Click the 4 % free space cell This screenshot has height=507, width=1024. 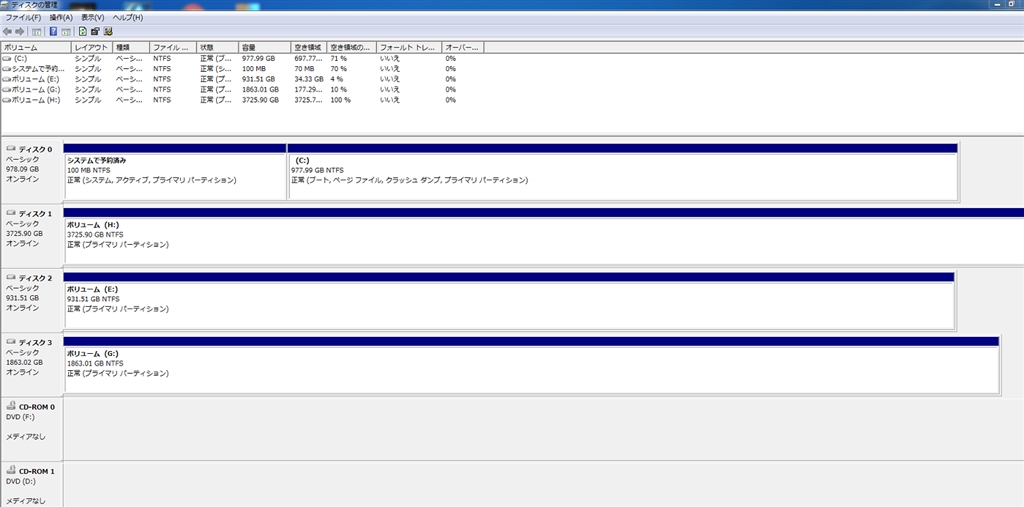coord(336,79)
